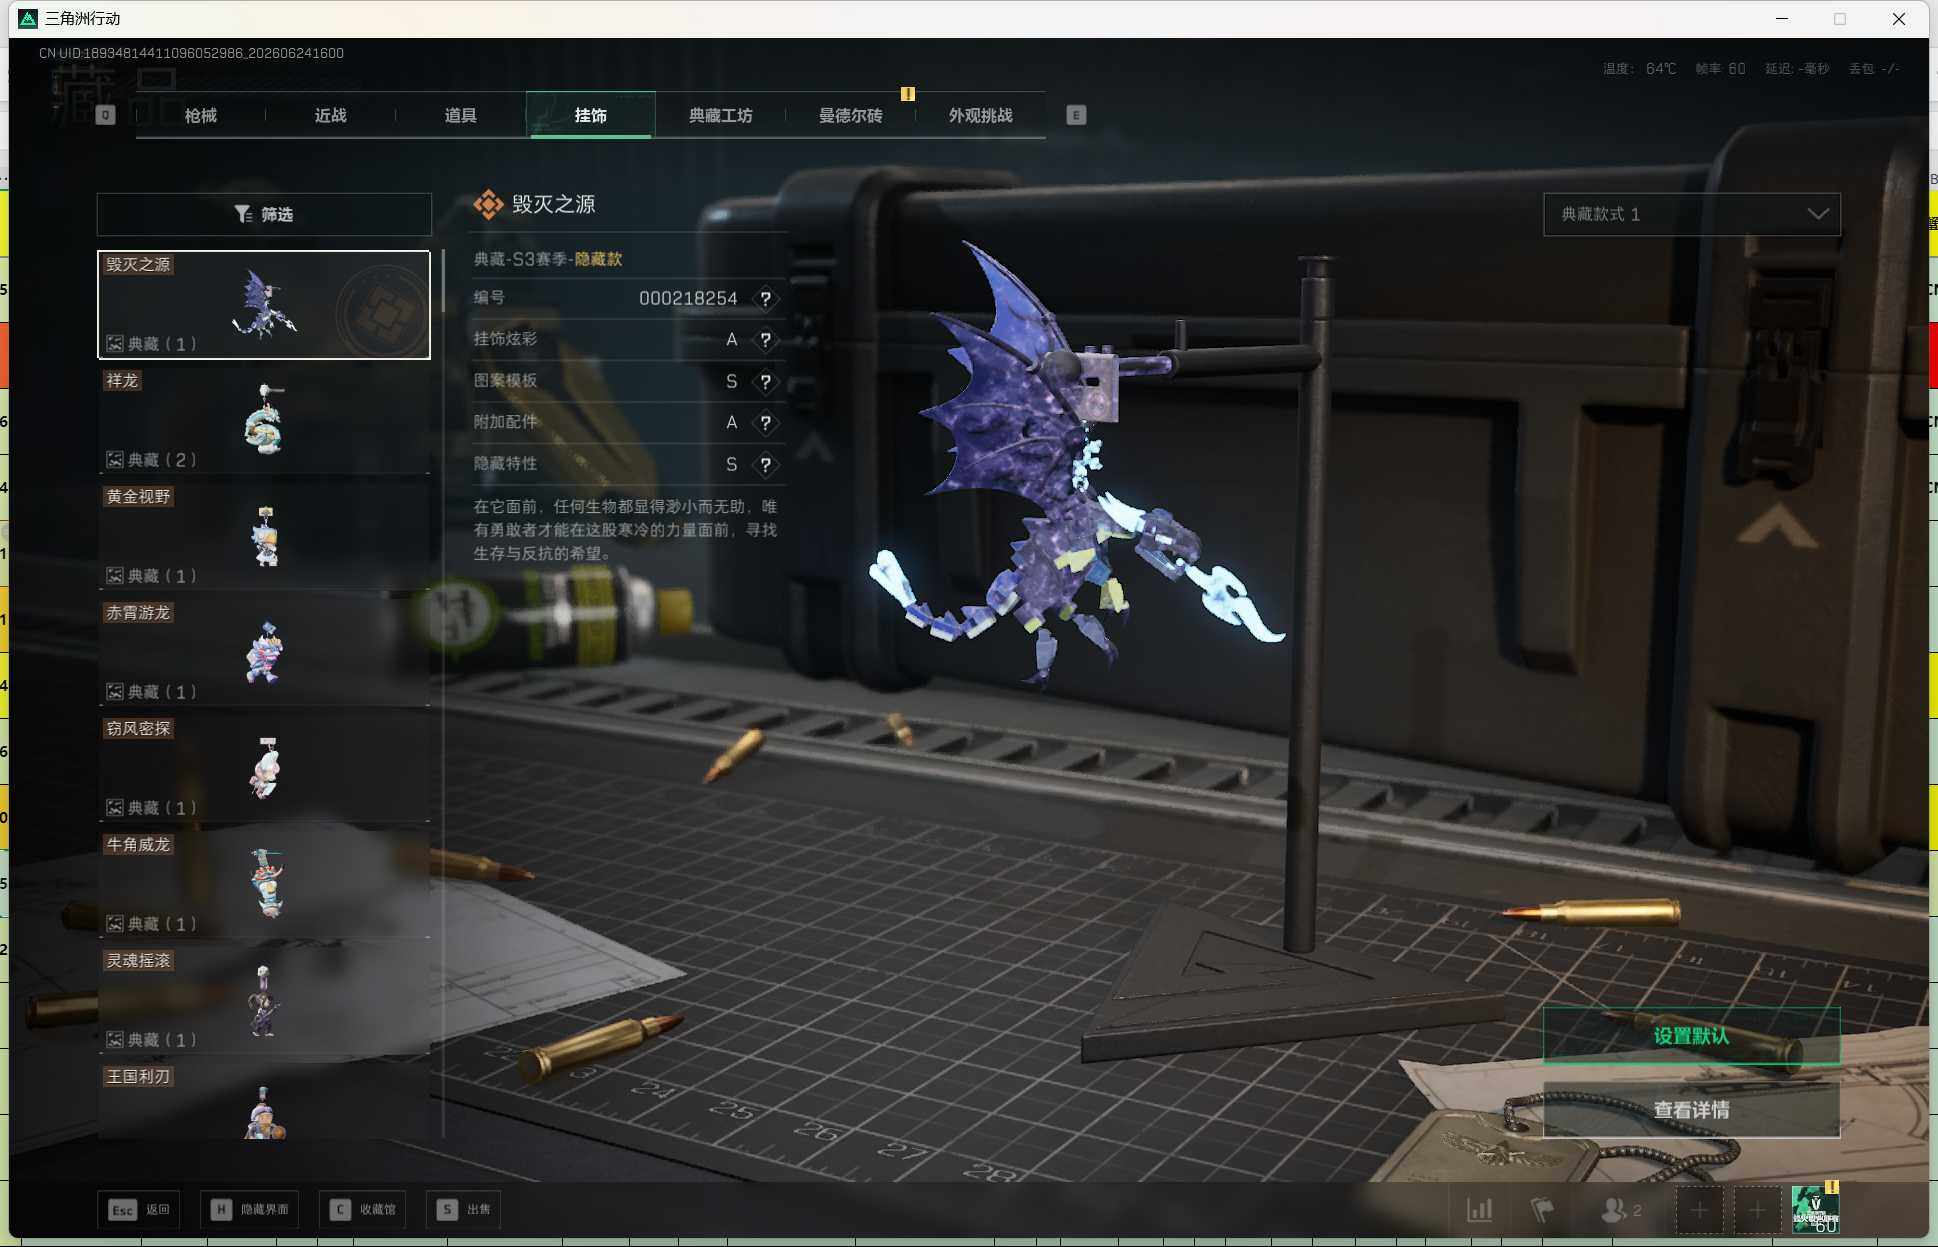Select the 毁灭之源 charm thumbnail

264,304
